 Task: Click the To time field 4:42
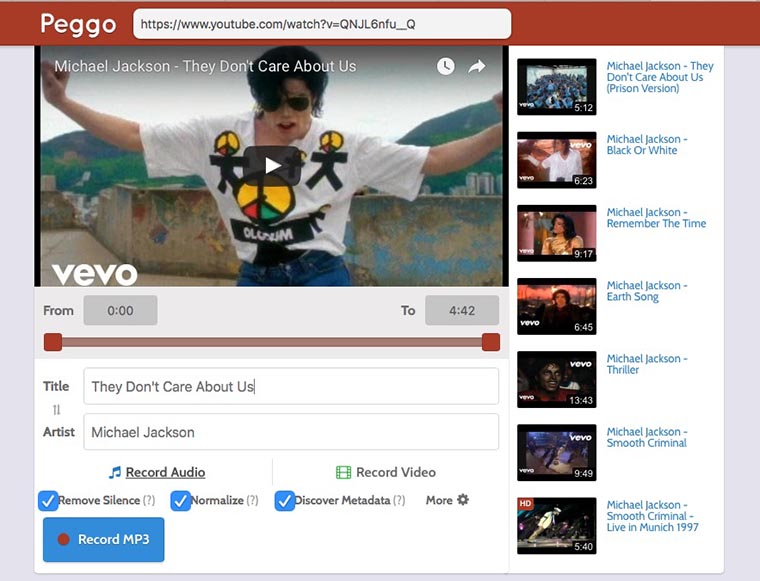click(462, 310)
